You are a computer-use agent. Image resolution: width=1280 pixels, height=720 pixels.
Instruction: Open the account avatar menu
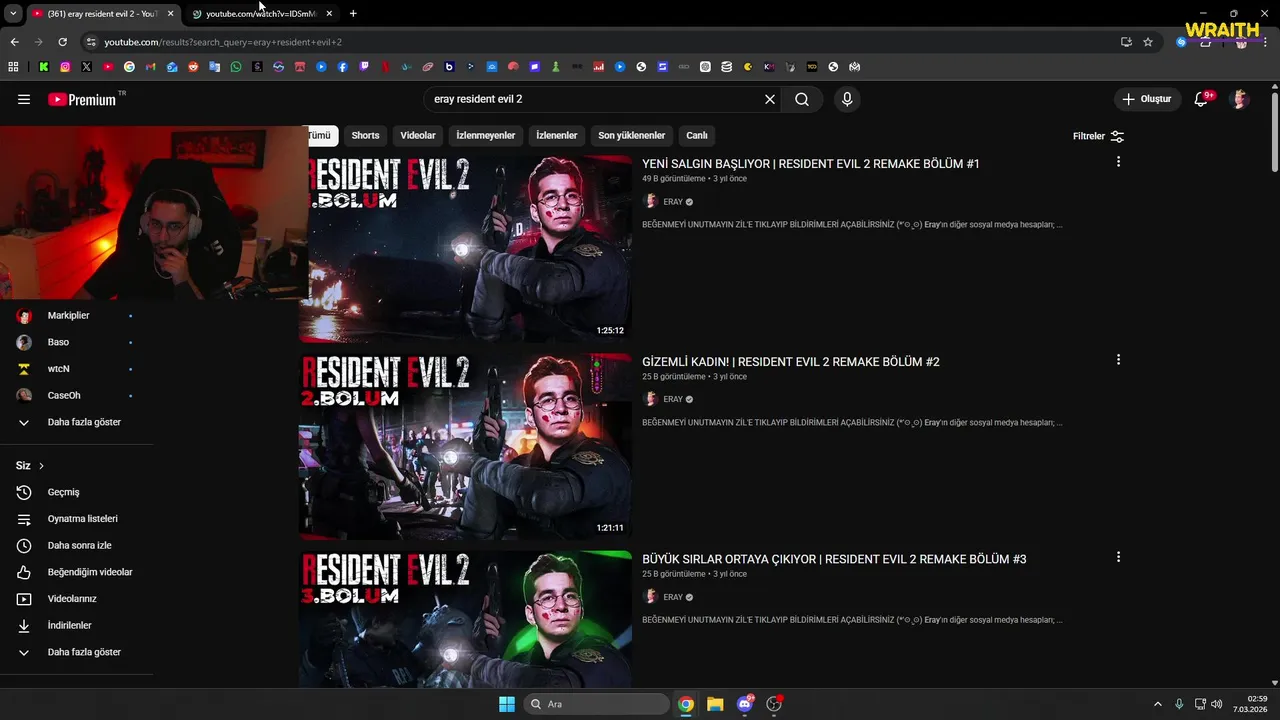1240,99
